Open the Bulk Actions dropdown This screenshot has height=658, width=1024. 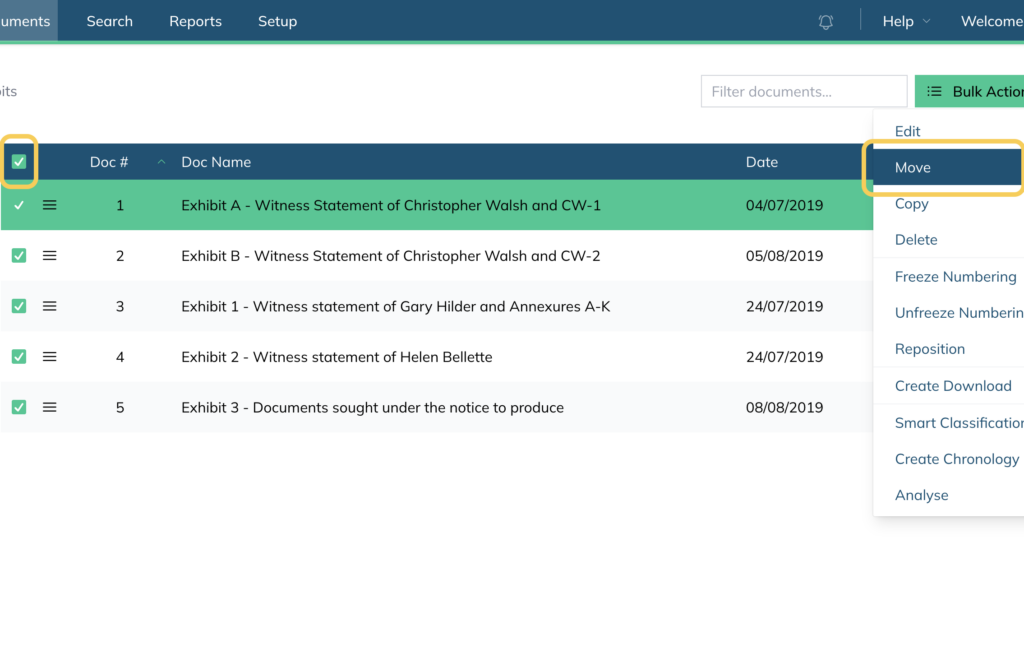click(969, 91)
